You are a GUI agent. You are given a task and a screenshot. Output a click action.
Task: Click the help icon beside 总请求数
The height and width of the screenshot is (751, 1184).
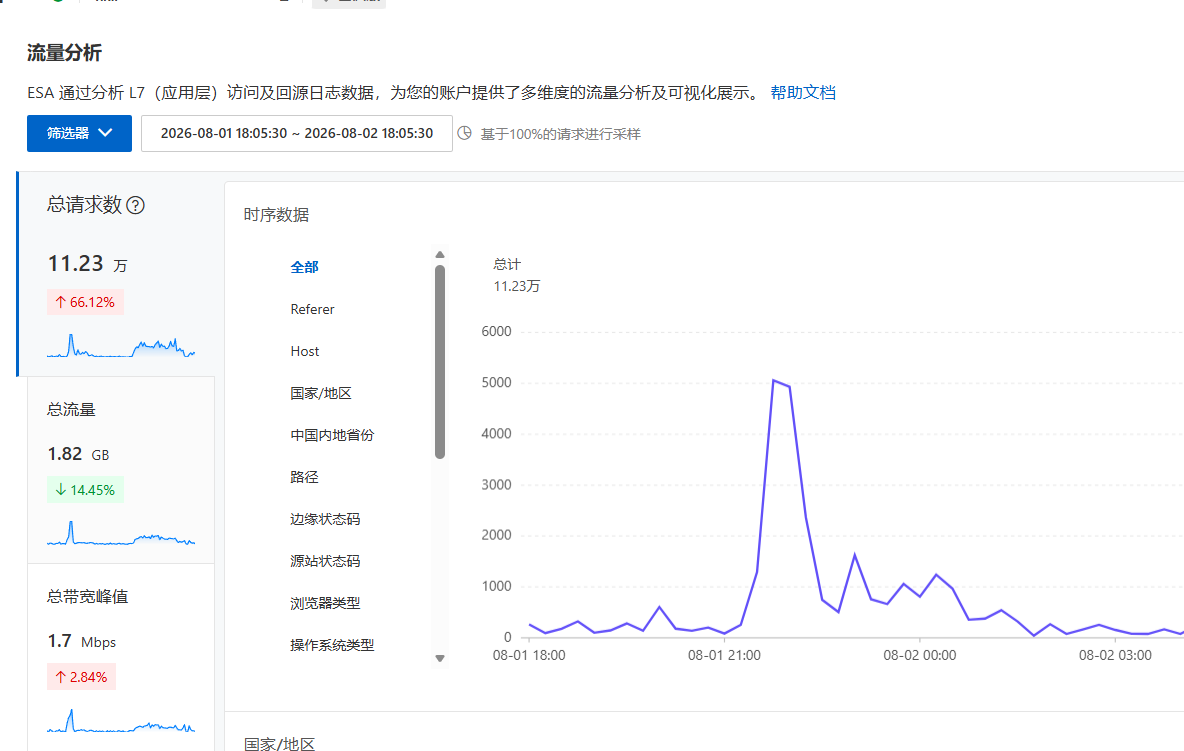[135, 205]
